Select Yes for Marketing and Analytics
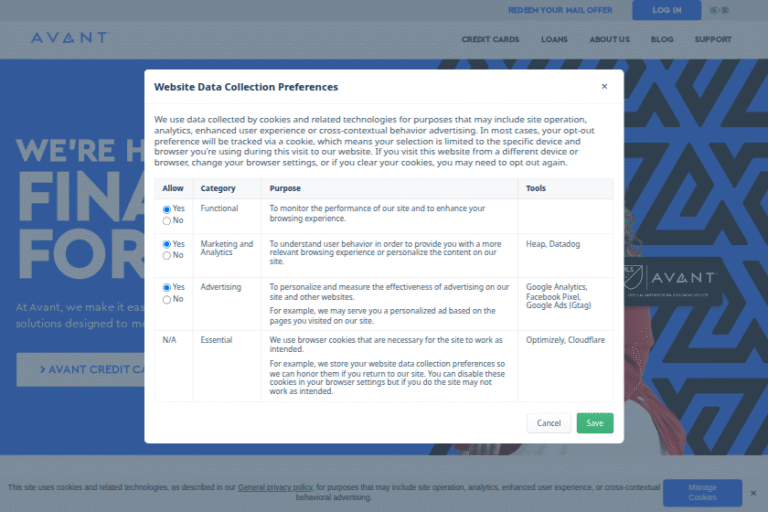Viewport: 768px width, 512px height. pos(167,244)
